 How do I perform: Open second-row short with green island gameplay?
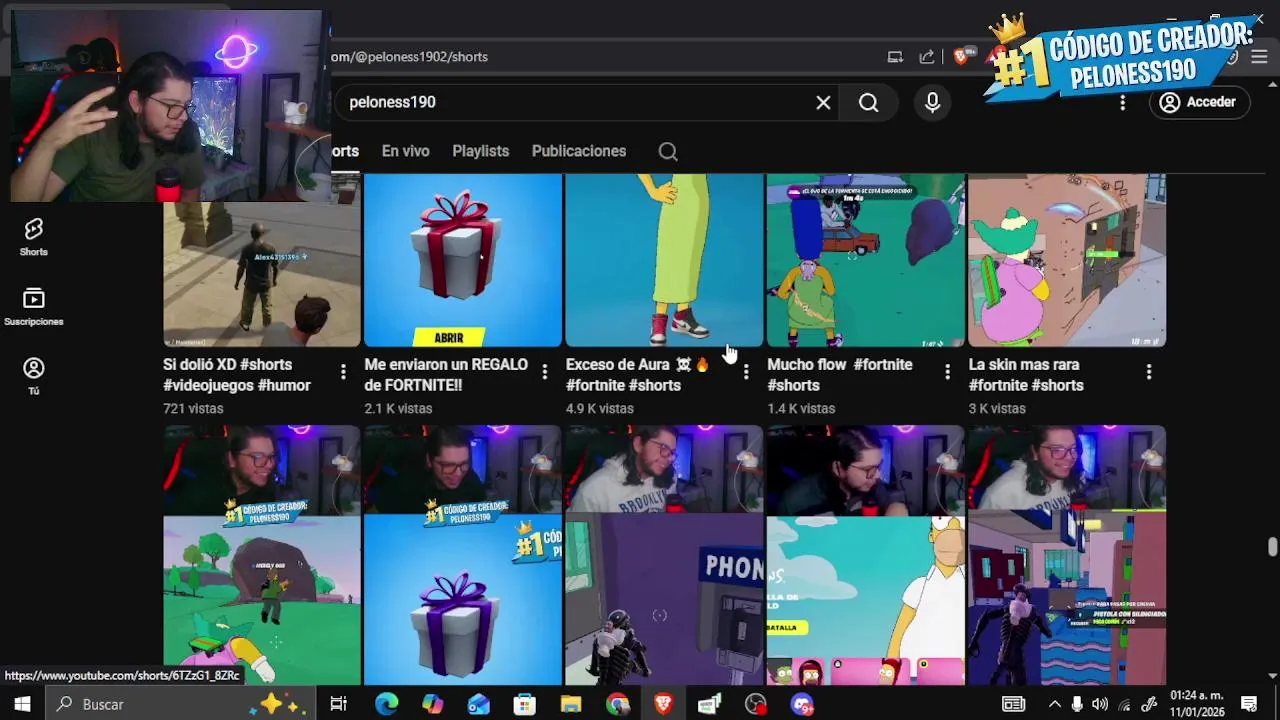[262, 555]
